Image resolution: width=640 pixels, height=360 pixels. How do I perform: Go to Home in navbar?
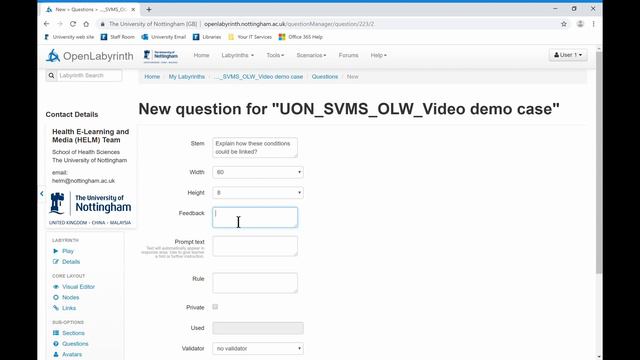[201, 55]
